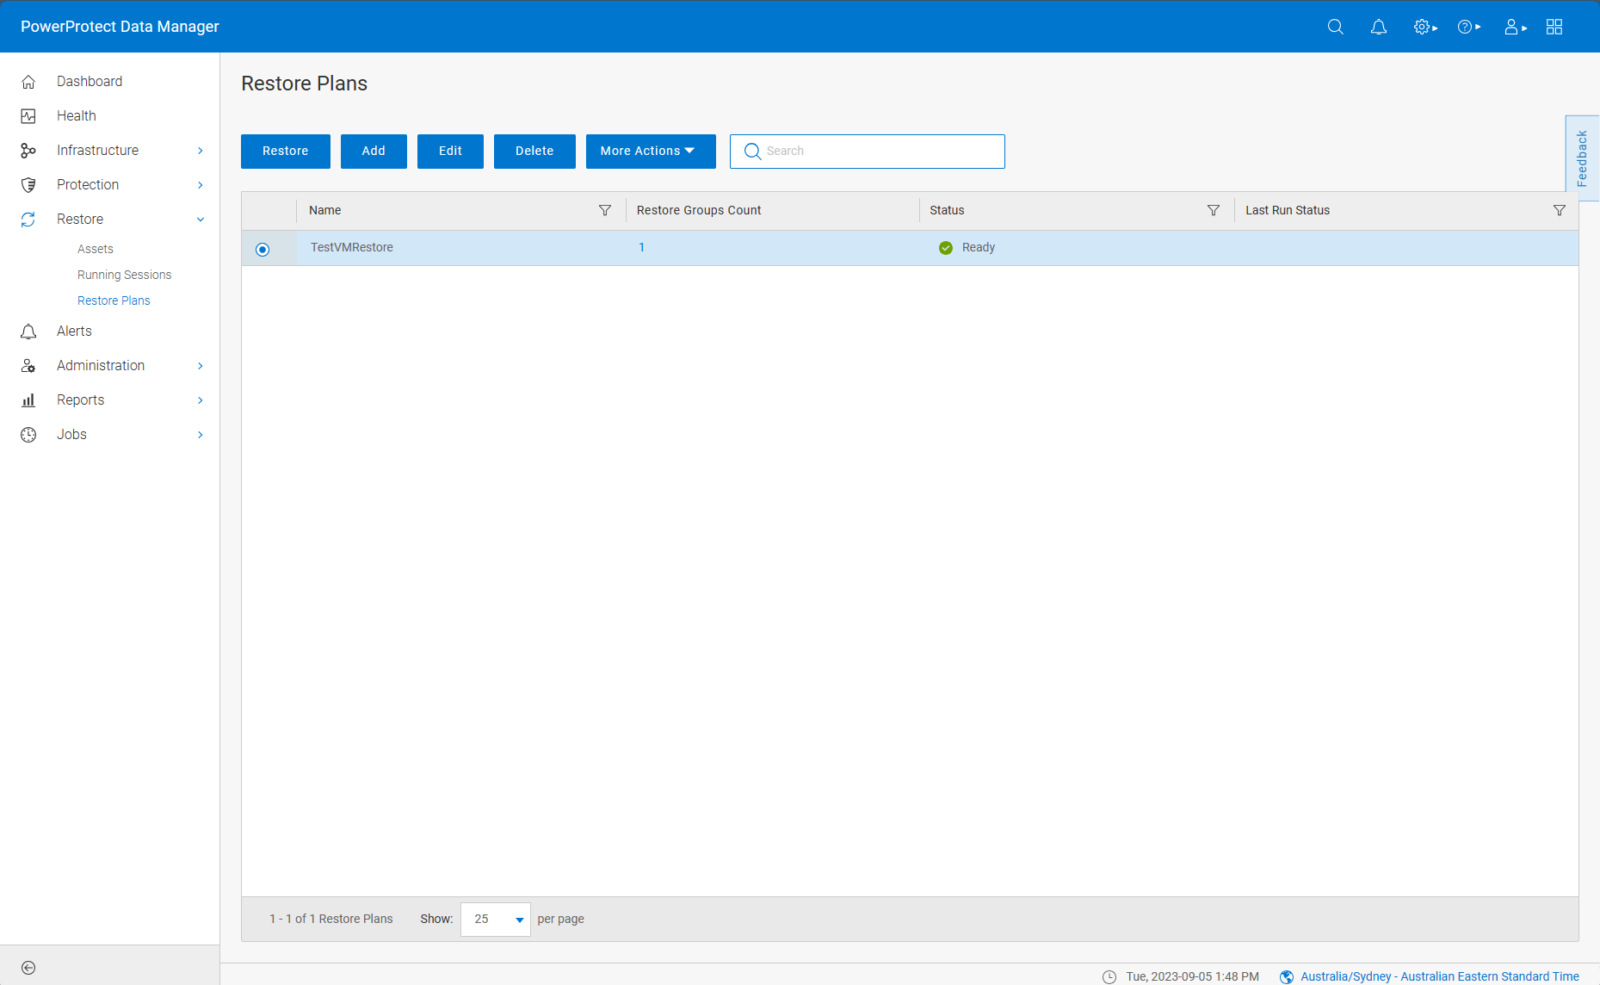The width and height of the screenshot is (1600, 985).
Task: Click the apps grid icon top right
Action: pyautogui.click(x=1554, y=26)
